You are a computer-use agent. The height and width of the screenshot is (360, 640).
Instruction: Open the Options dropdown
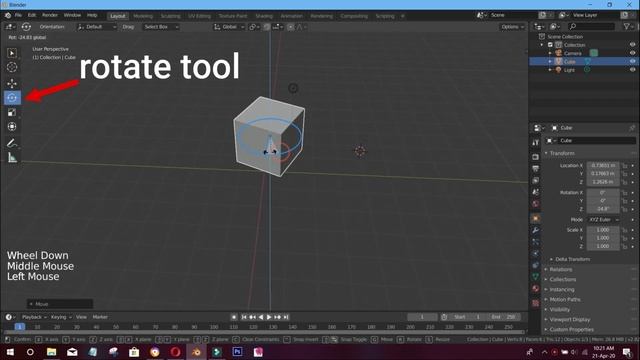(512, 27)
